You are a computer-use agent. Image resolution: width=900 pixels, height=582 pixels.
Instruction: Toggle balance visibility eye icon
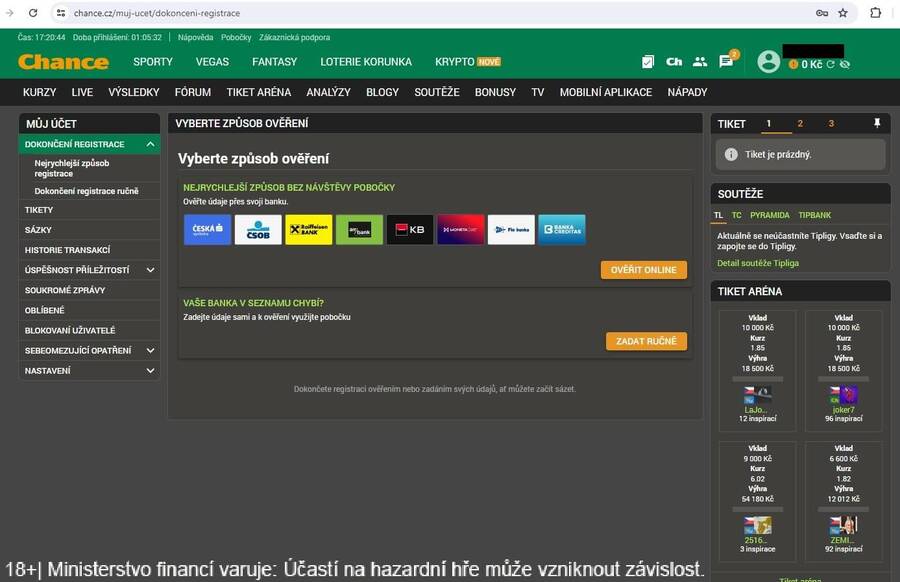[844, 64]
